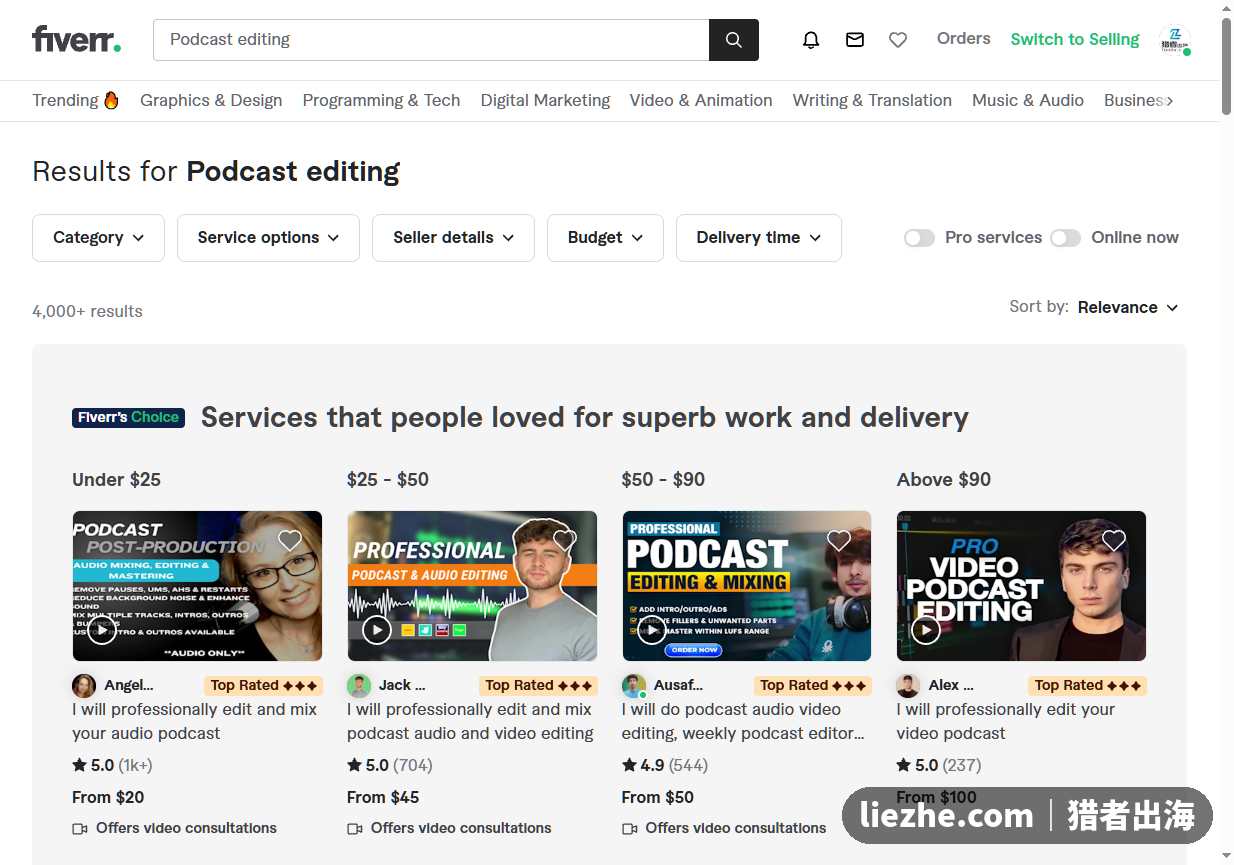Open the user profile avatar
Viewport: 1234px width, 865px height.
tap(1175, 40)
